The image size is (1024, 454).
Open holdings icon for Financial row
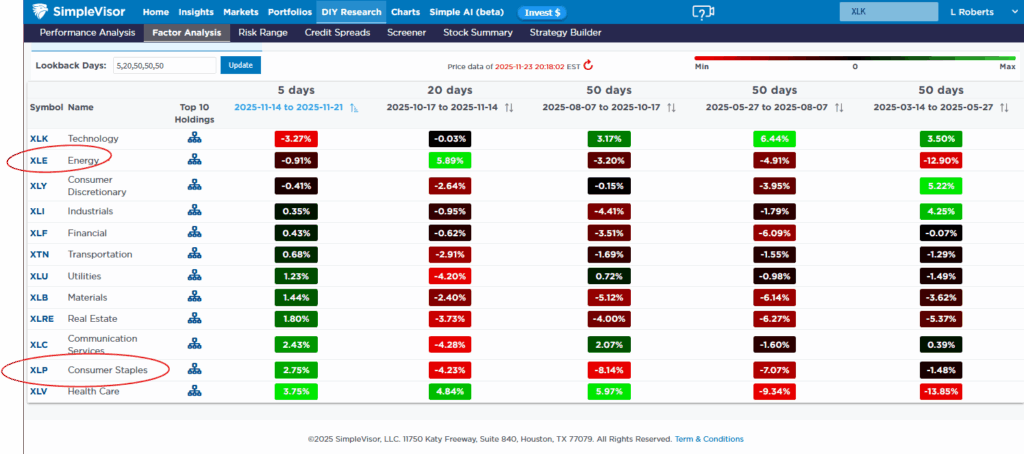[x=195, y=233]
